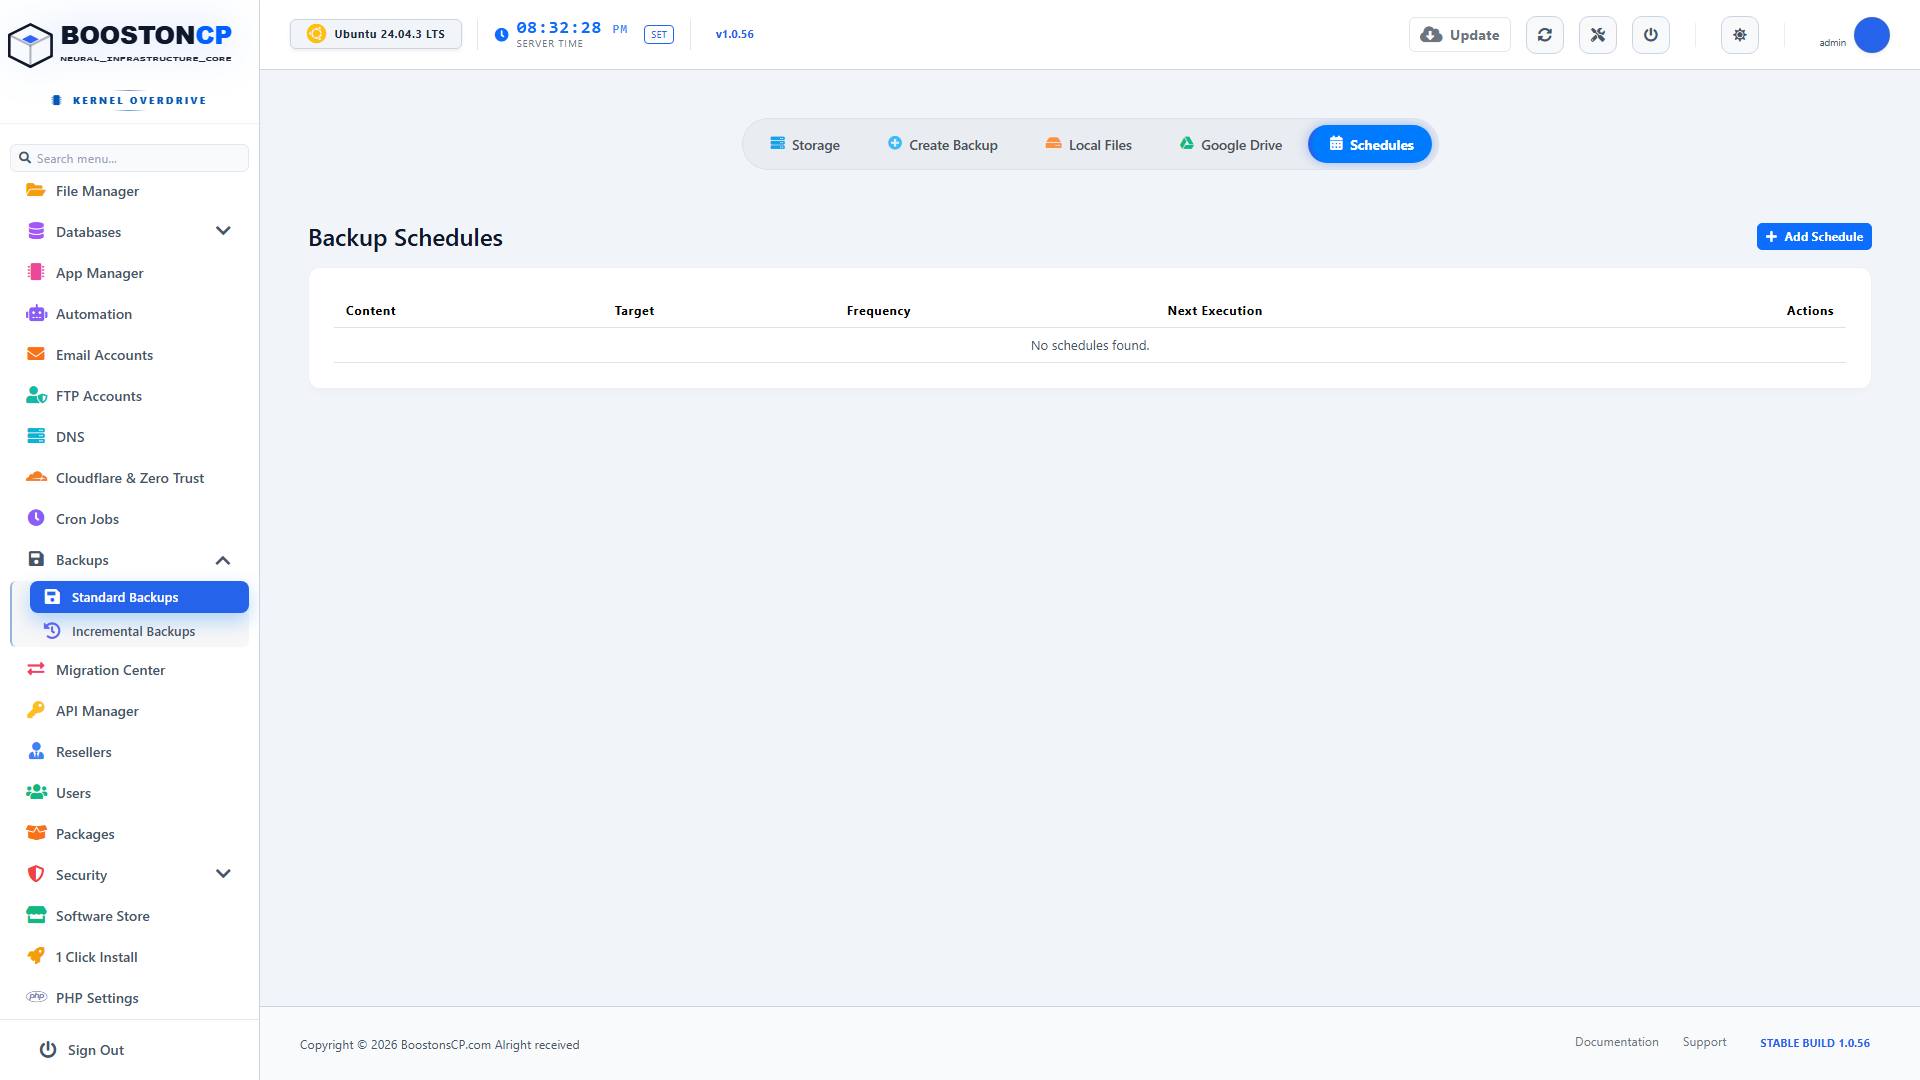1920x1080 pixels.
Task: Click the SET server time button
Action: [x=659, y=35]
